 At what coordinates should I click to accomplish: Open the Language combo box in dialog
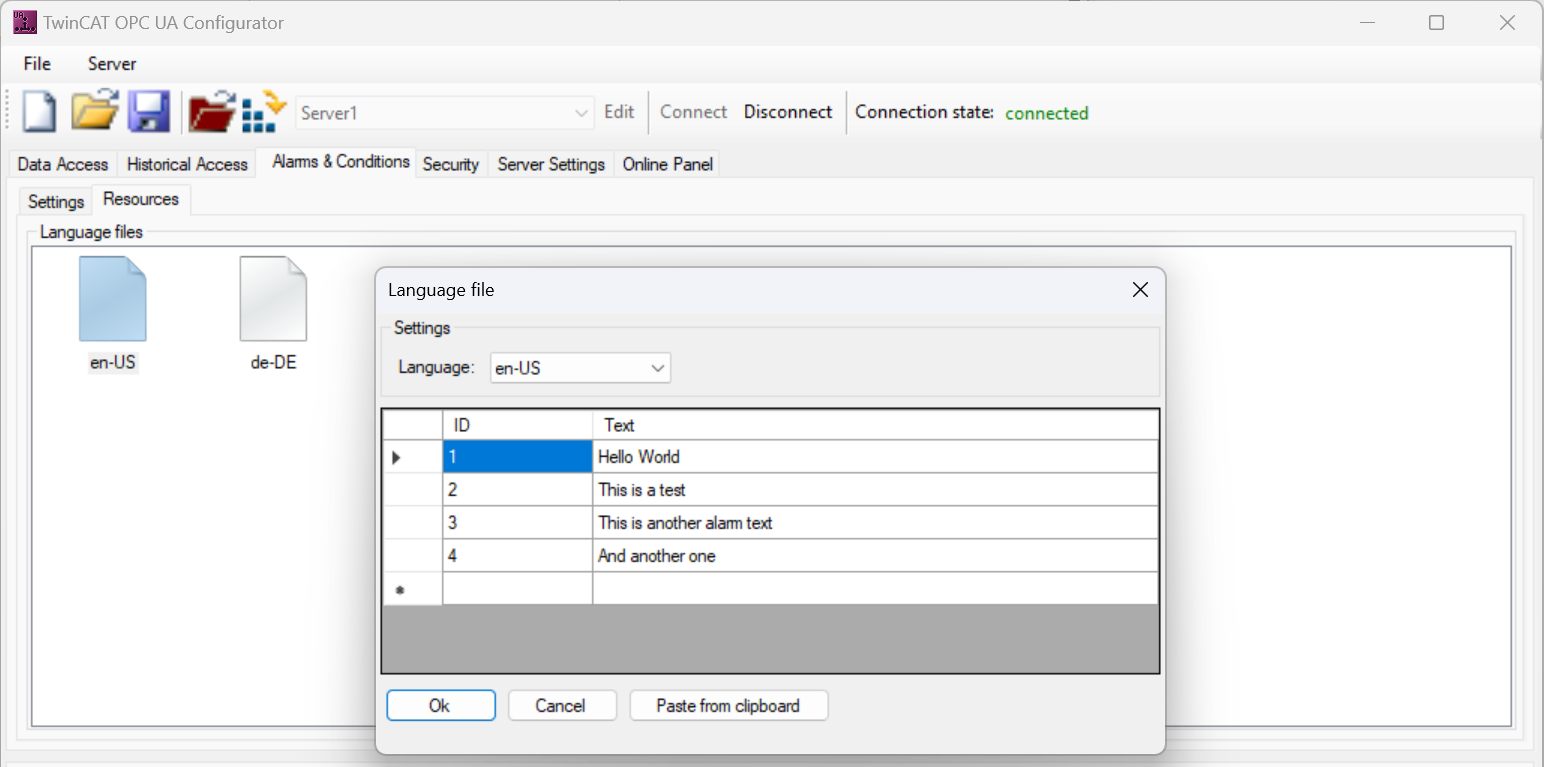pos(580,368)
